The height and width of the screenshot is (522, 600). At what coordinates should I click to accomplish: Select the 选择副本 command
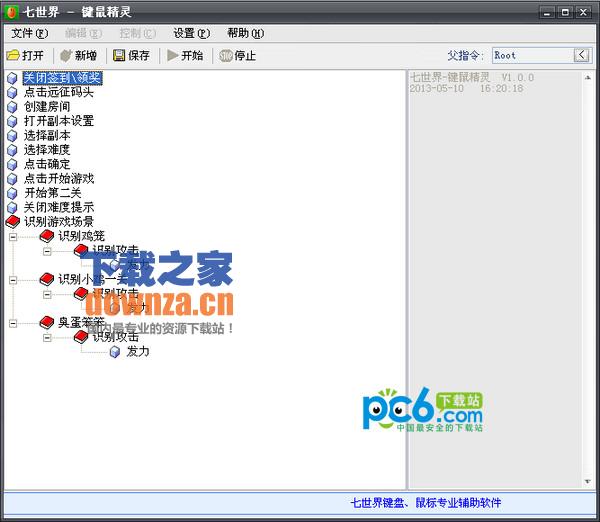47,135
